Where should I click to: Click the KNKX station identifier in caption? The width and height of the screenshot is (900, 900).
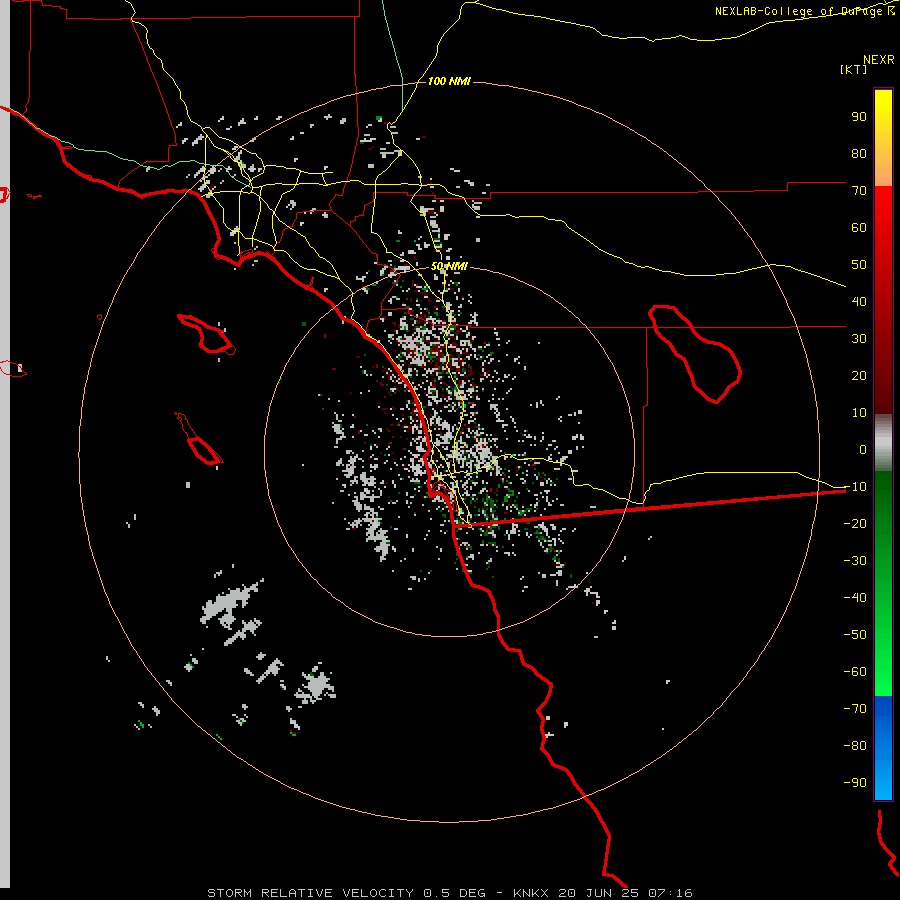(x=531, y=893)
